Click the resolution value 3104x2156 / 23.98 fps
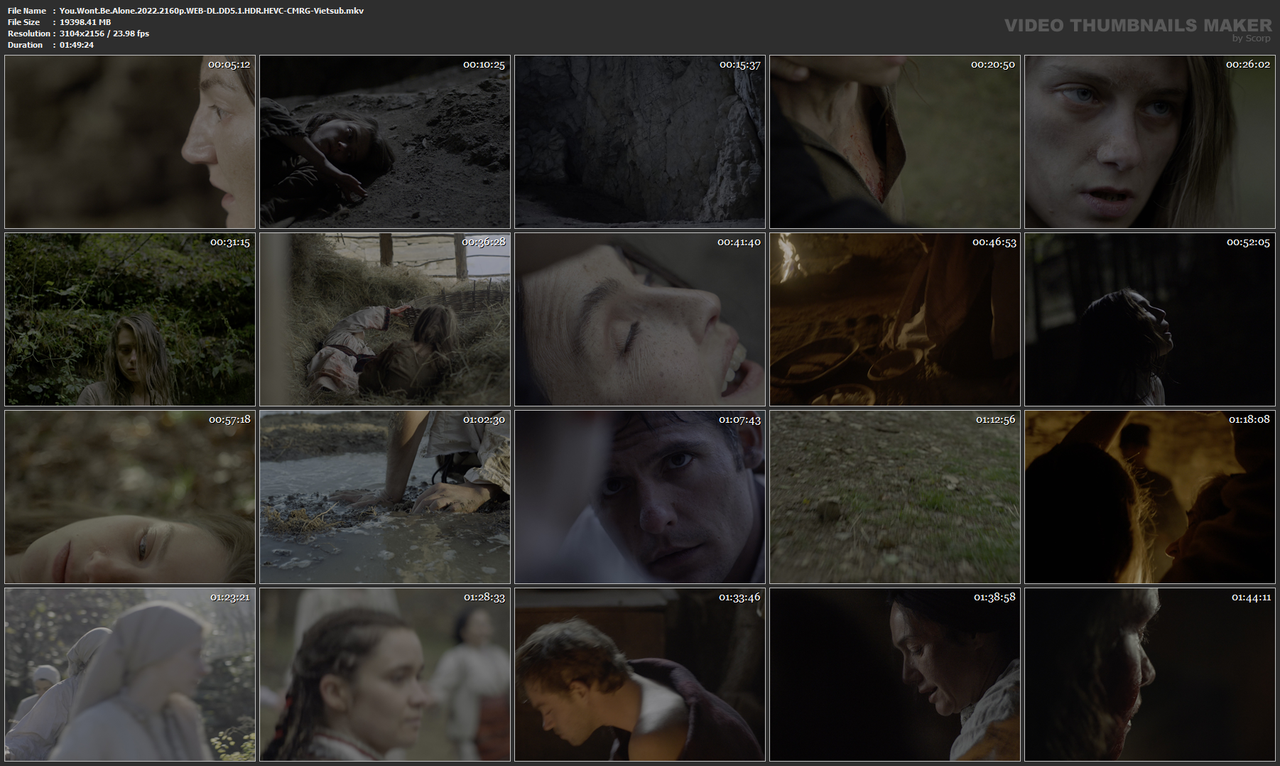 pyautogui.click(x=104, y=33)
